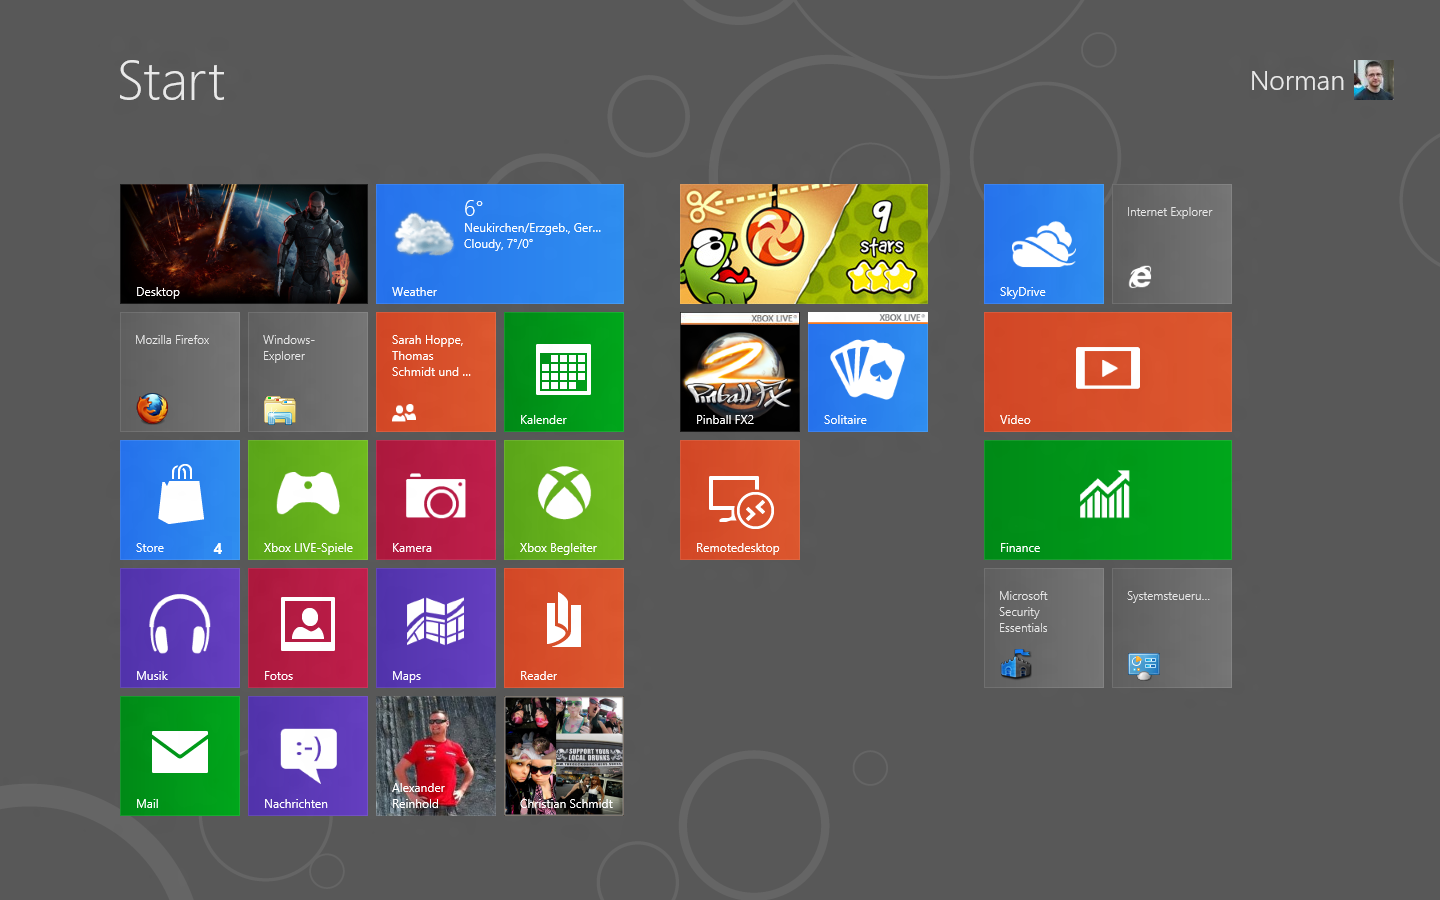Open the Nachrichten messaging tile

tap(308, 756)
